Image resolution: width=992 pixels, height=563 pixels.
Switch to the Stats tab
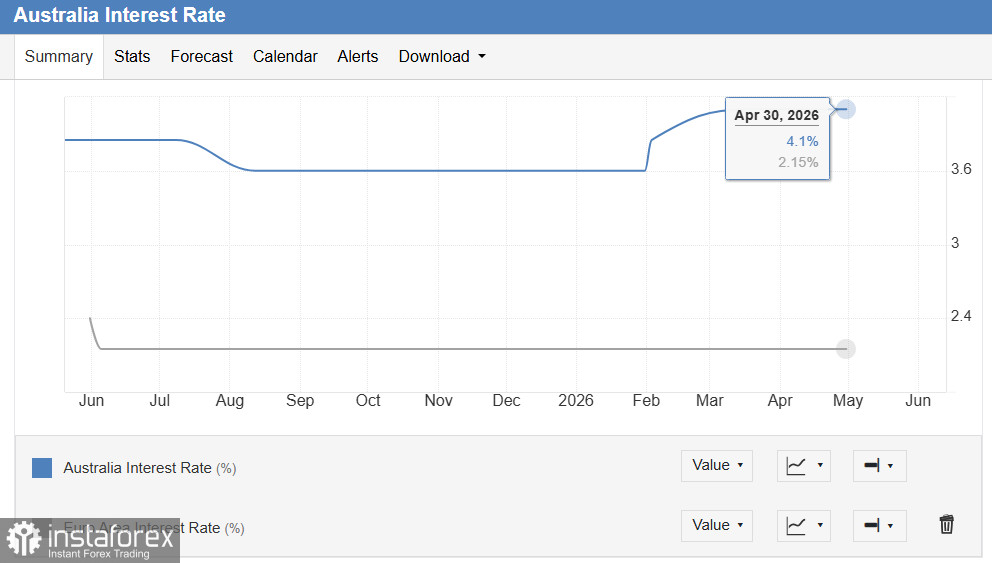click(132, 56)
